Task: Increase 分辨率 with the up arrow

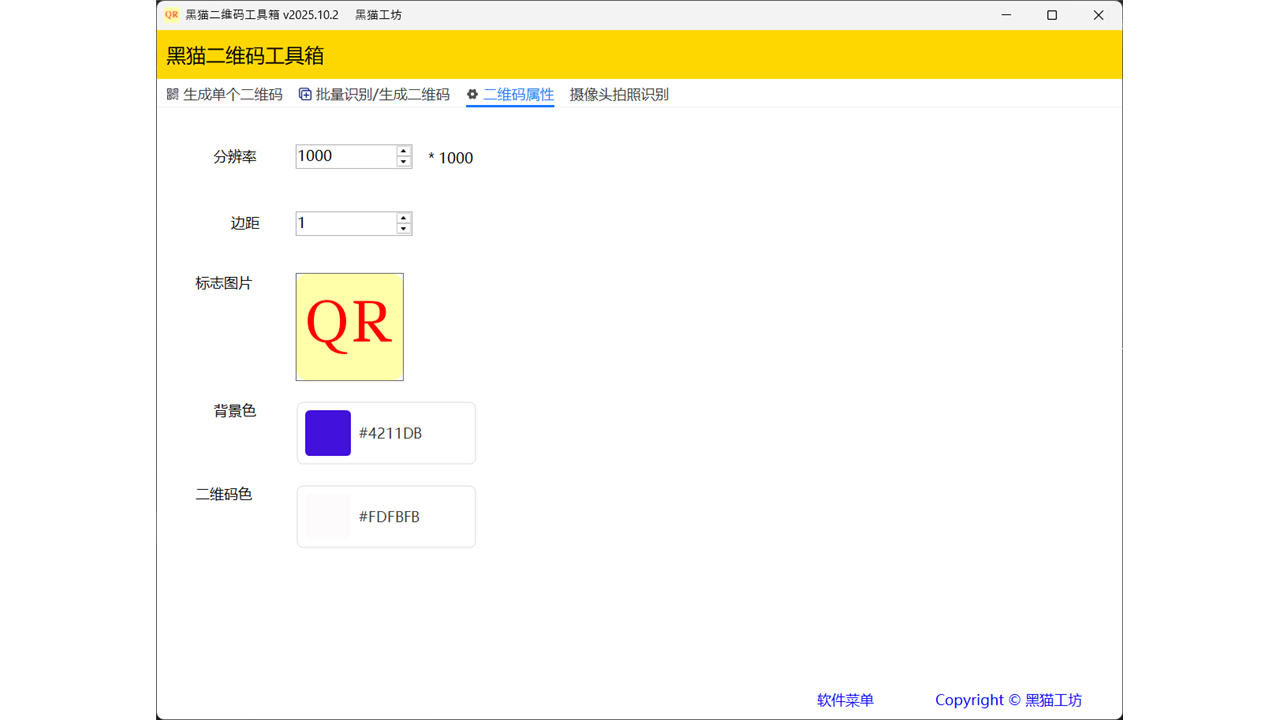Action: pos(404,151)
